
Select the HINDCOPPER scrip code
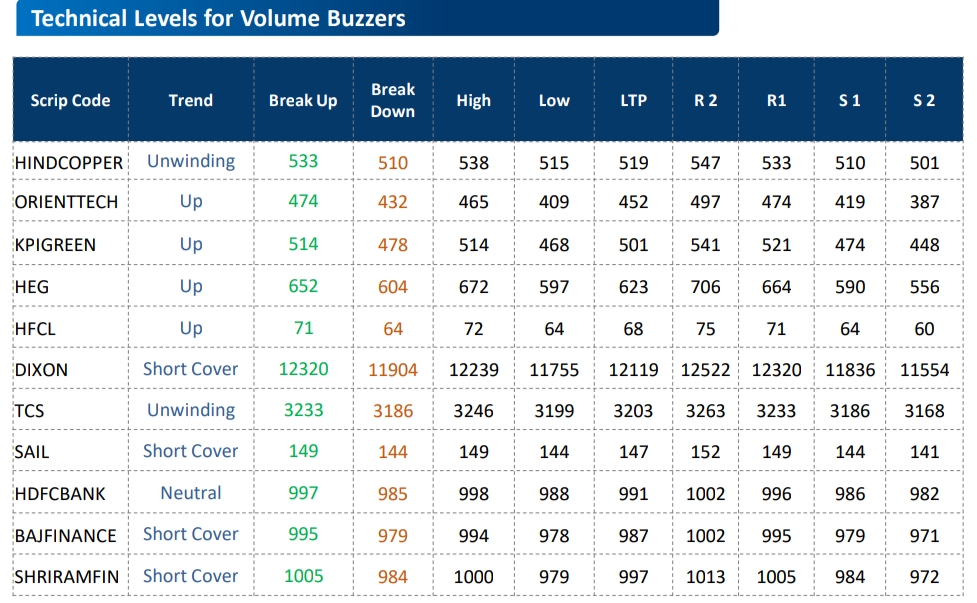69,162
